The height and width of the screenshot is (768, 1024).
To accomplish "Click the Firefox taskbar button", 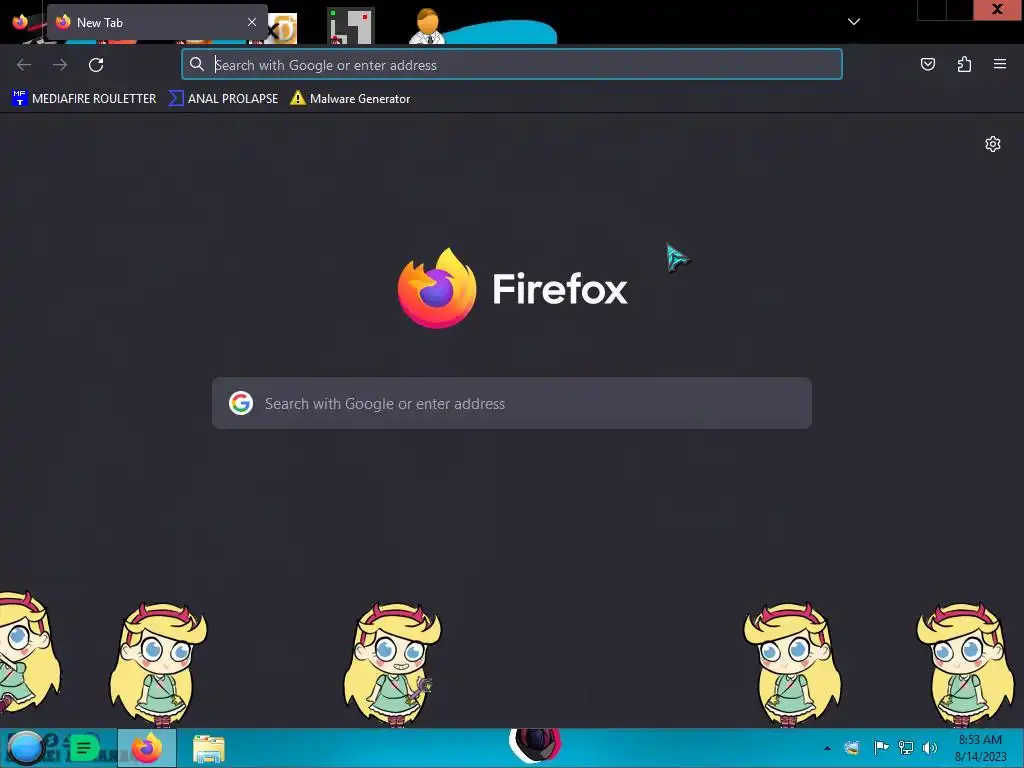I will coord(147,748).
